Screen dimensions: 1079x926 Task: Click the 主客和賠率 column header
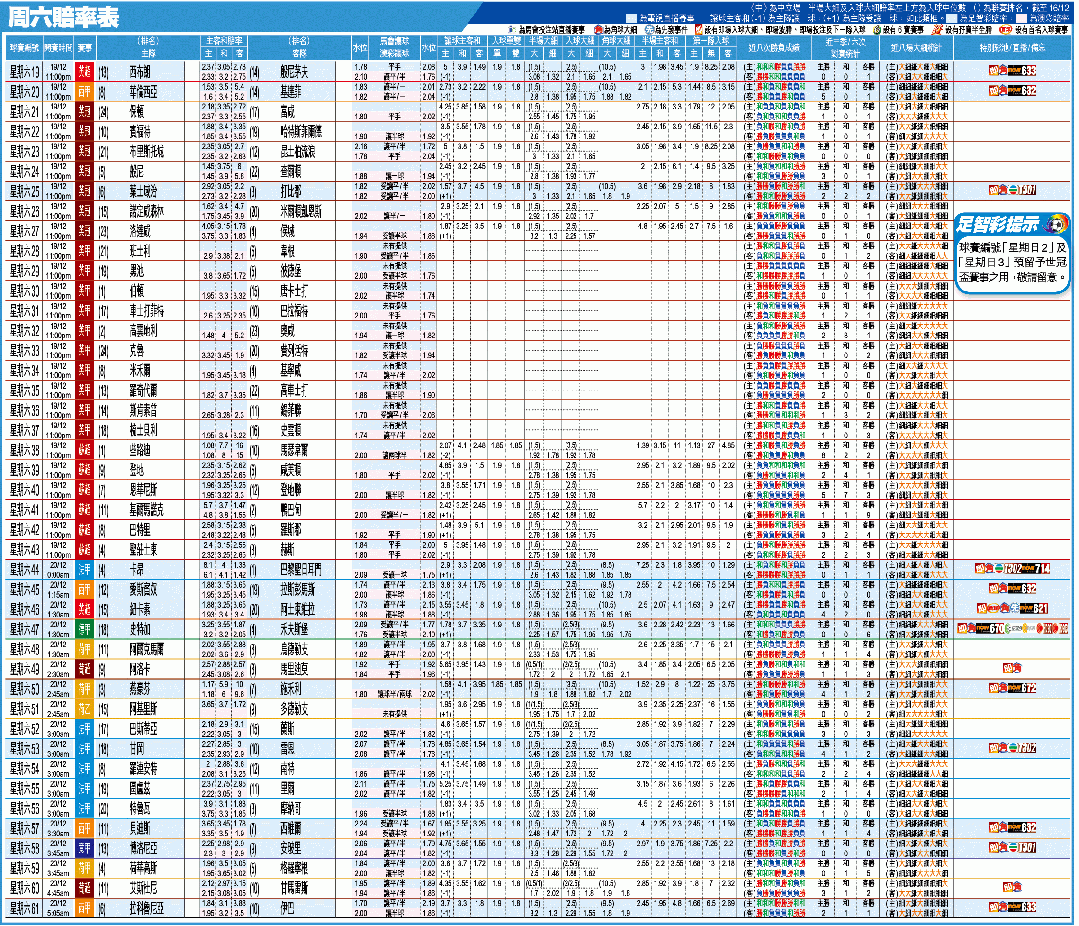(224, 41)
